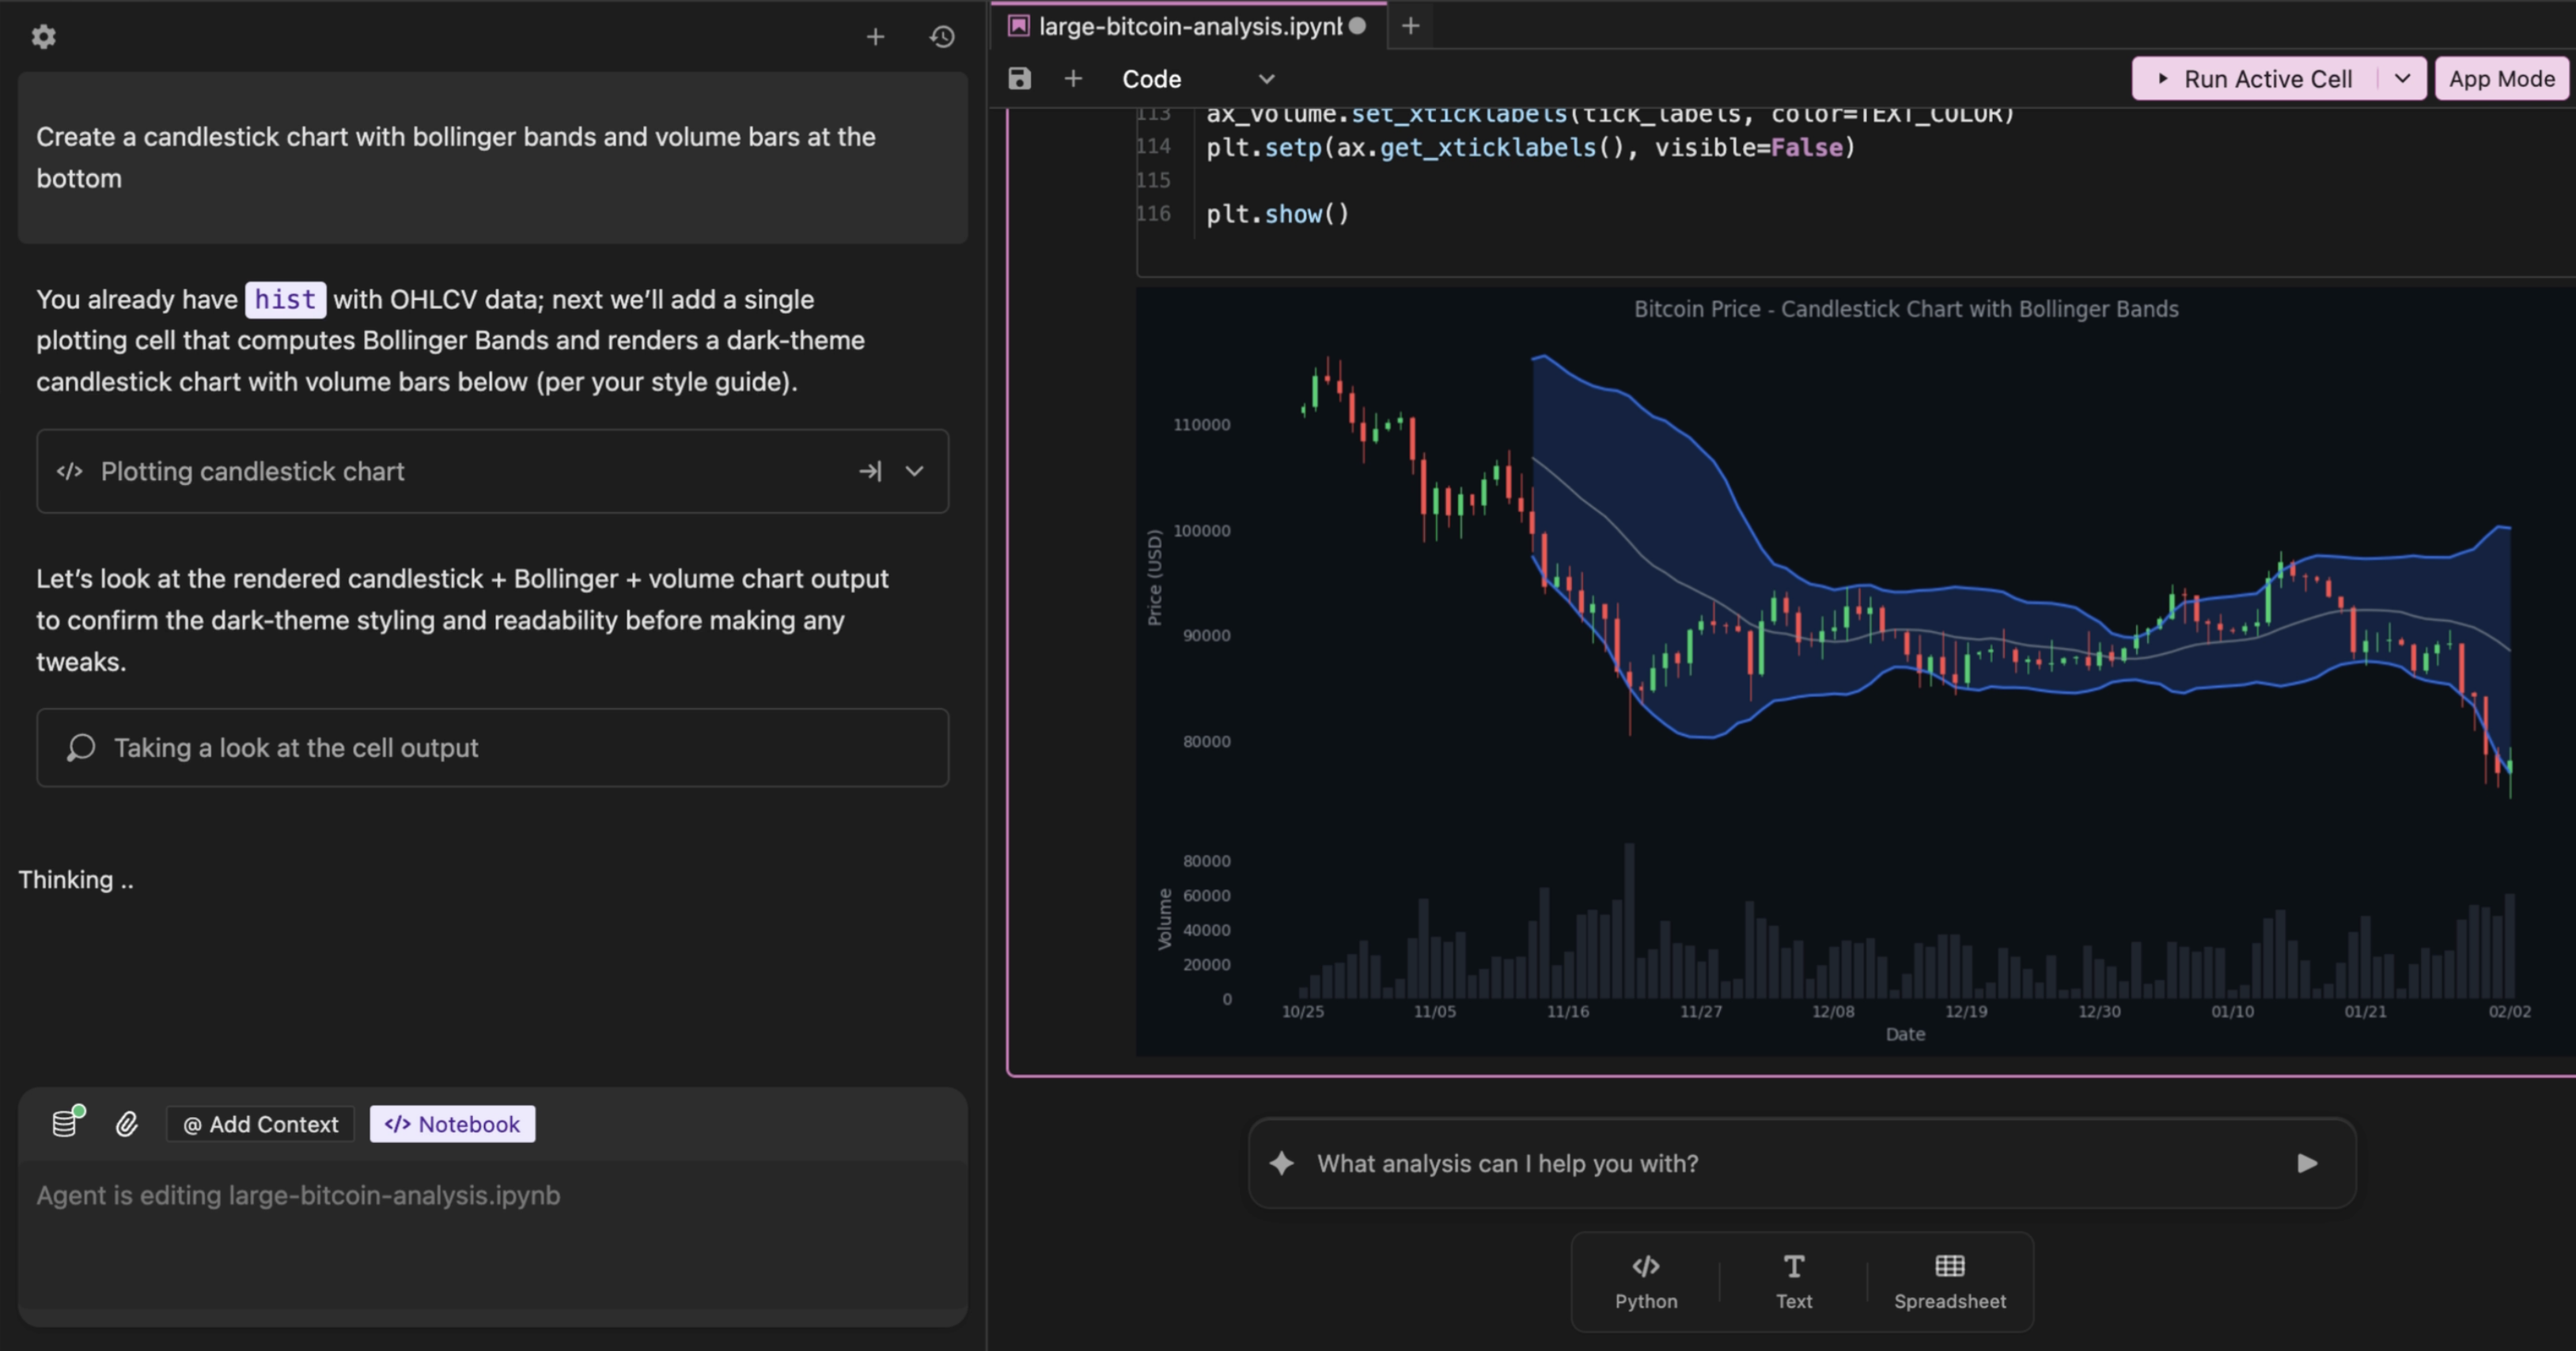The width and height of the screenshot is (2576, 1351).
Task: Open chat history clock icon
Action: click(x=942, y=37)
